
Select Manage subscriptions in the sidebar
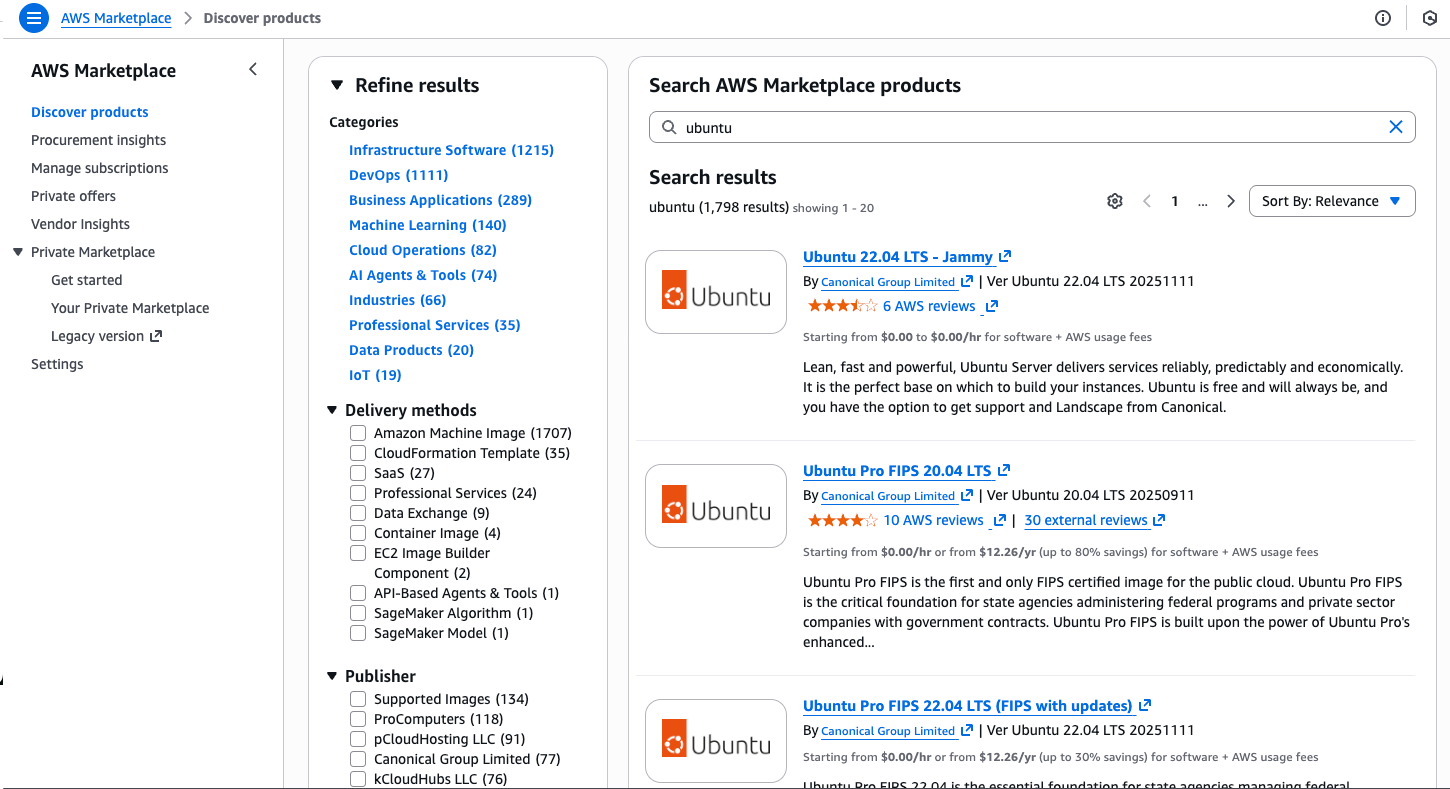click(x=99, y=167)
